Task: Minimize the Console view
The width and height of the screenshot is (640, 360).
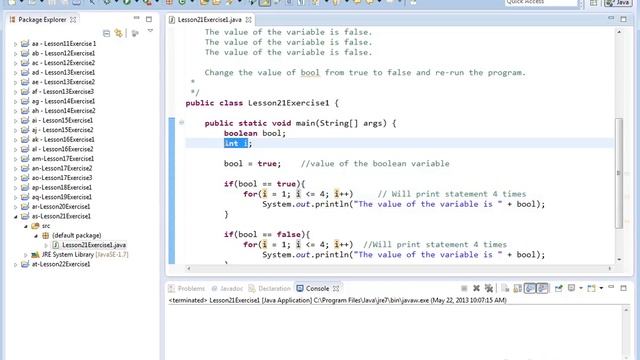Action: coord(611,288)
